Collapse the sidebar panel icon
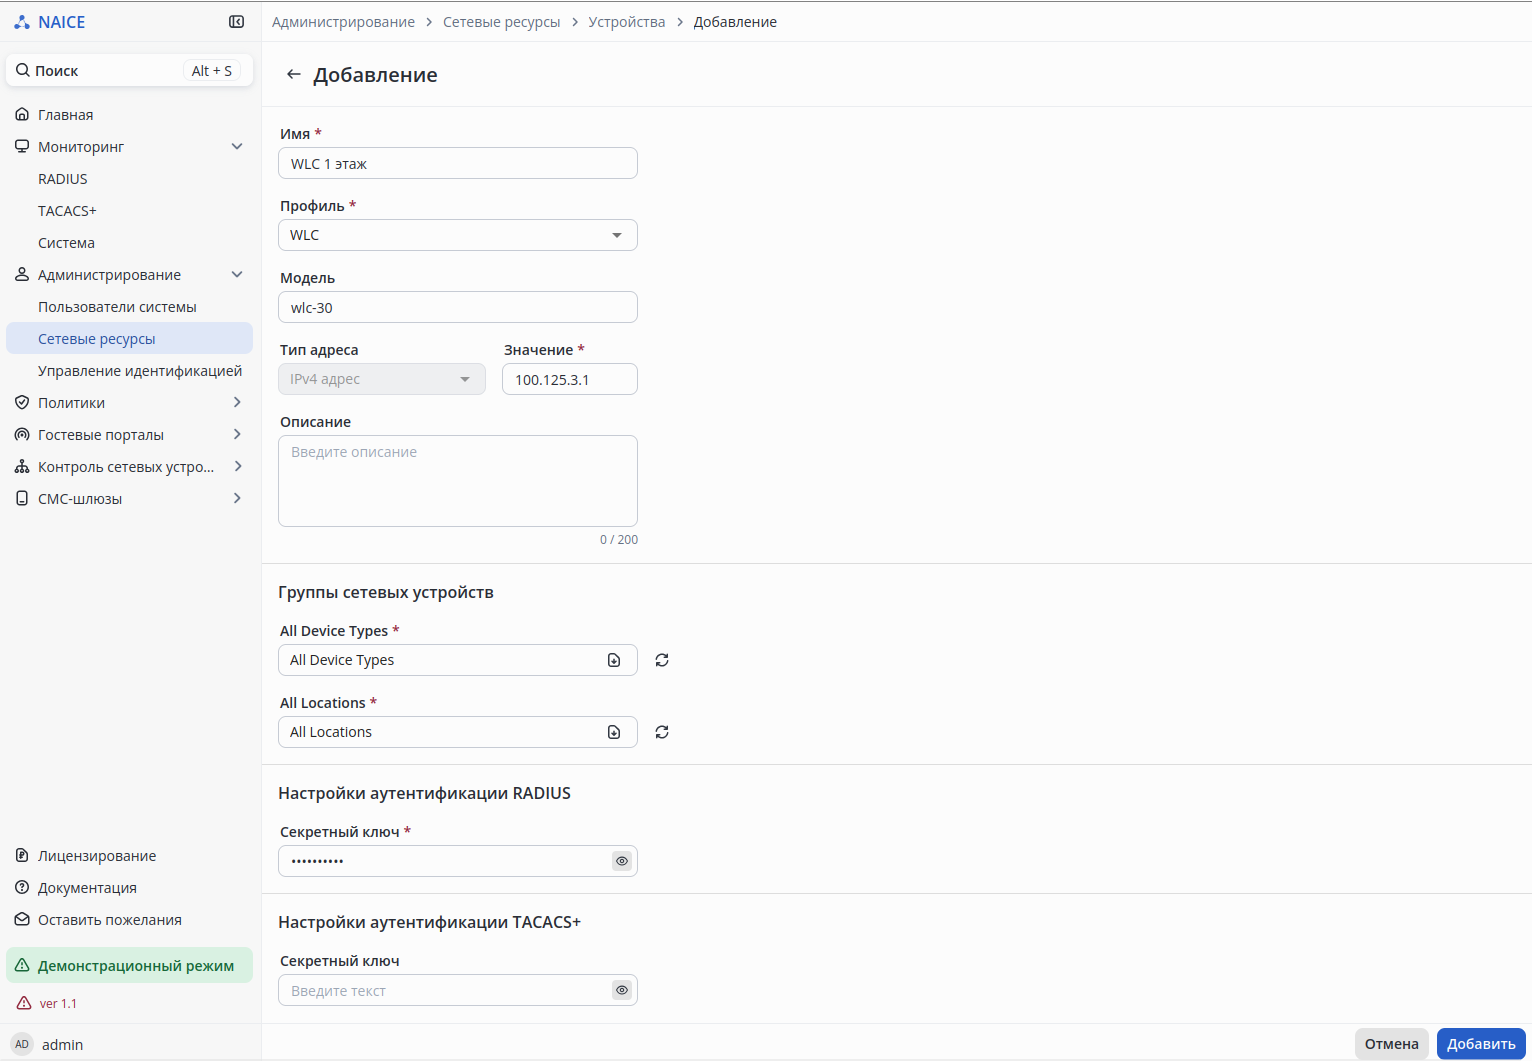 (x=236, y=22)
